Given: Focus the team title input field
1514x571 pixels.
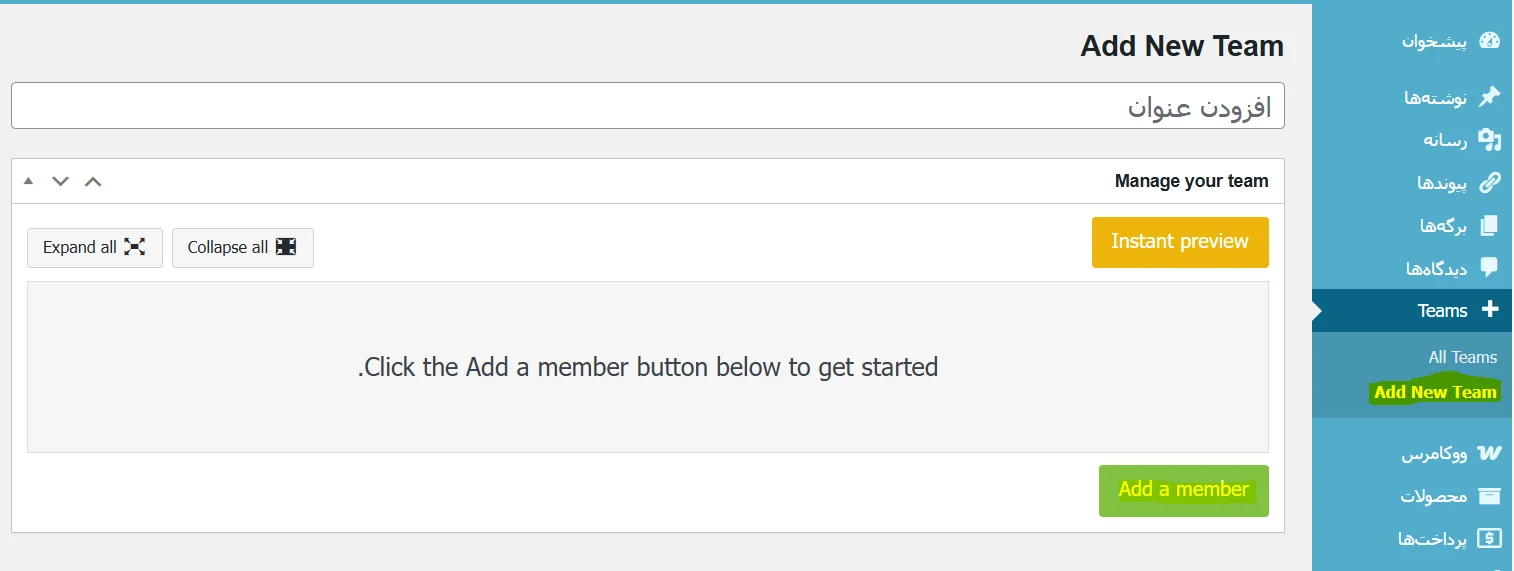Looking at the screenshot, I should [x=647, y=105].
